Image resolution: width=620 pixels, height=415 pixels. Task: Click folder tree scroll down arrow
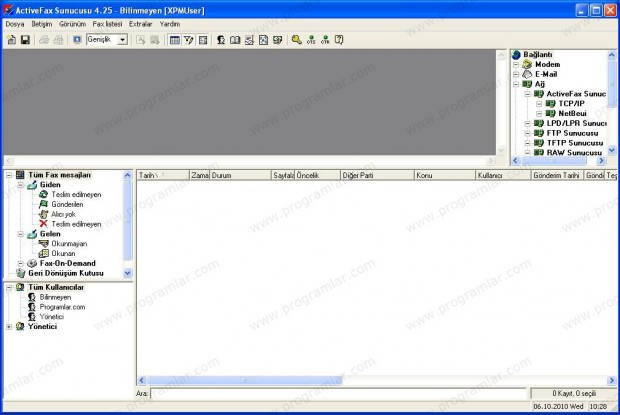coord(127,273)
